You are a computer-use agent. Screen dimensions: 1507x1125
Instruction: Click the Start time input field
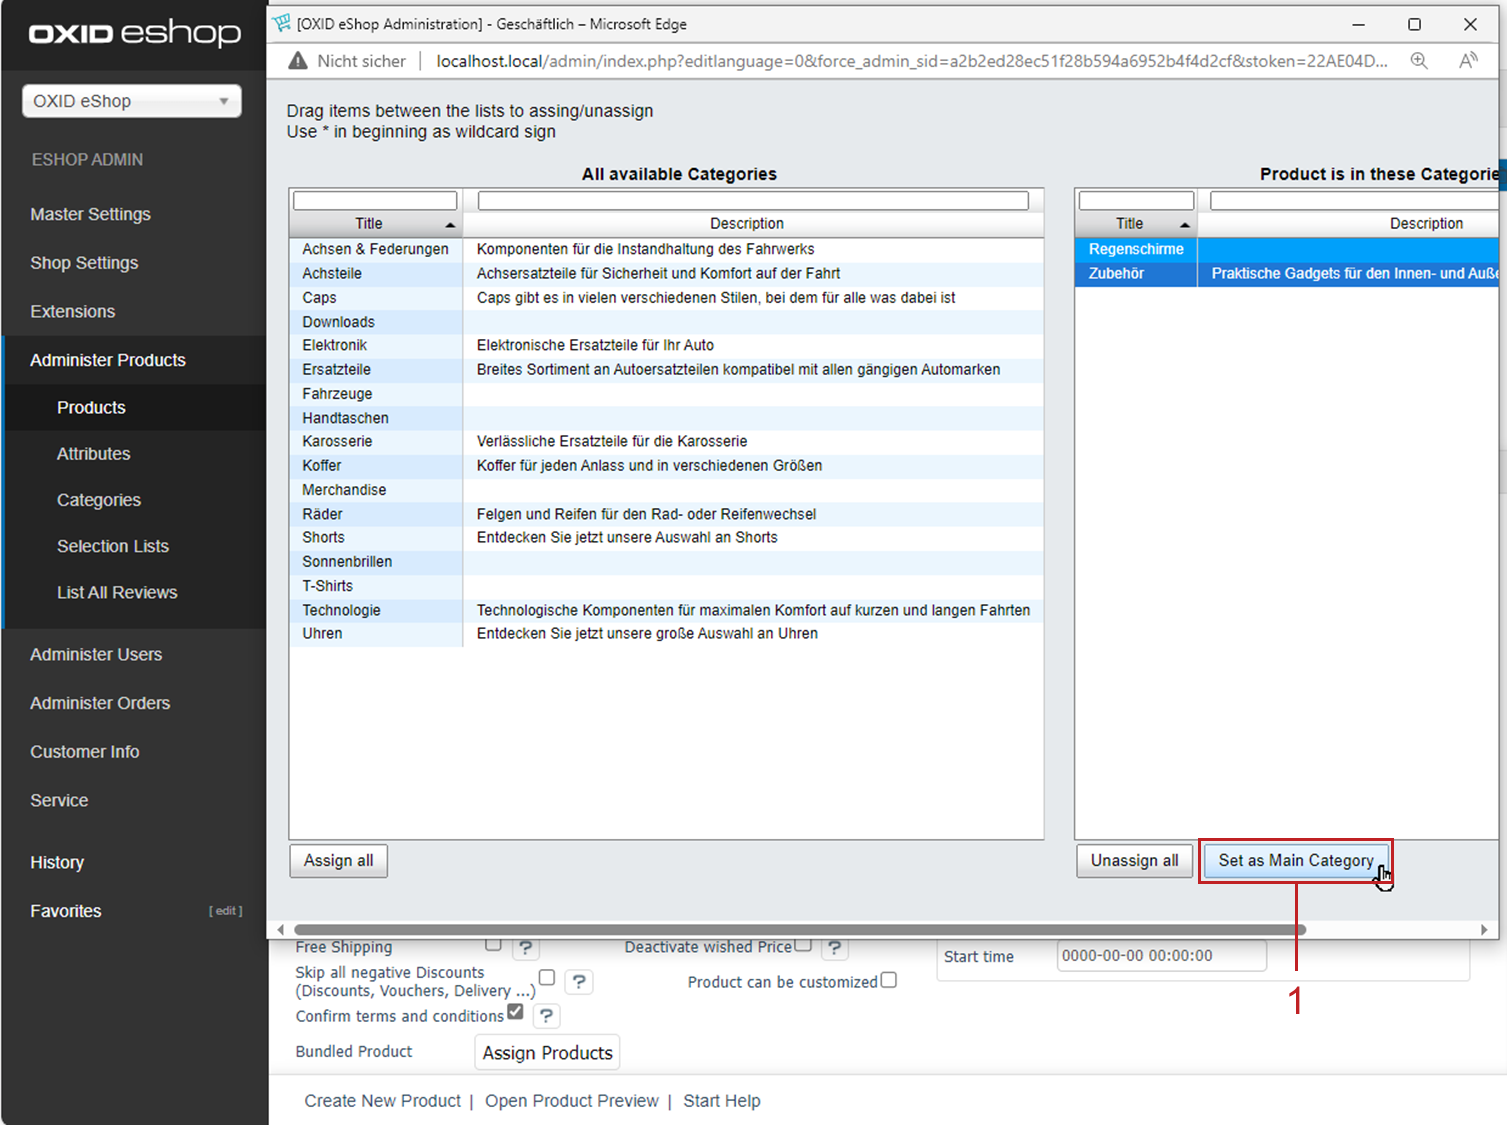coord(1161,956)
